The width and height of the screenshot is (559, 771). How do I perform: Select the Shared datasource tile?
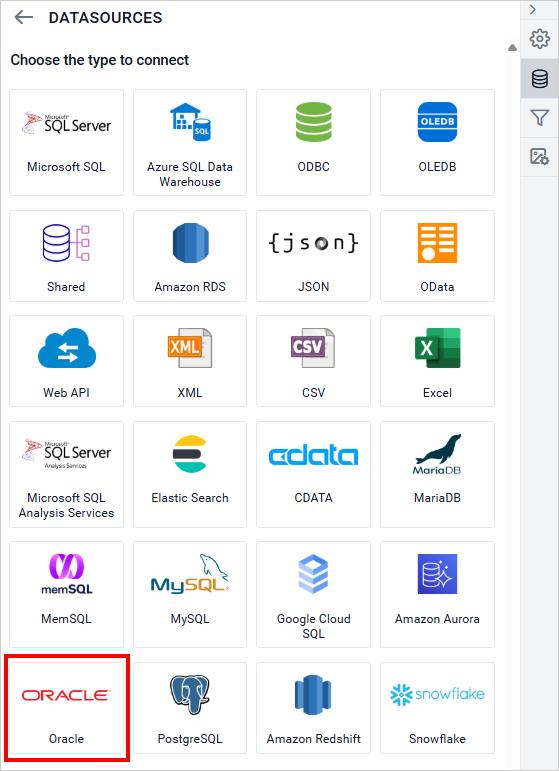click(x=66, y=256)
